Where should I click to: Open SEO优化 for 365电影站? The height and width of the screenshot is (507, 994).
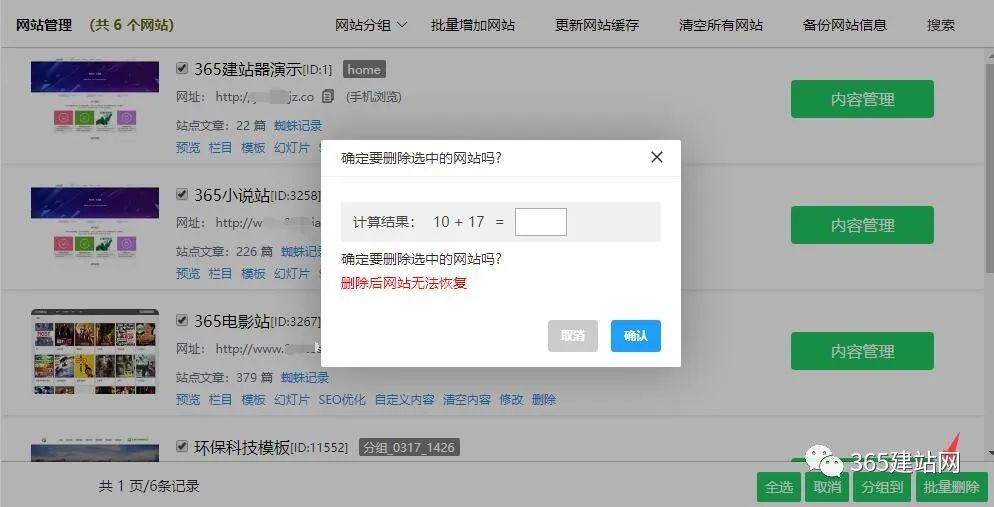[342, 400]
